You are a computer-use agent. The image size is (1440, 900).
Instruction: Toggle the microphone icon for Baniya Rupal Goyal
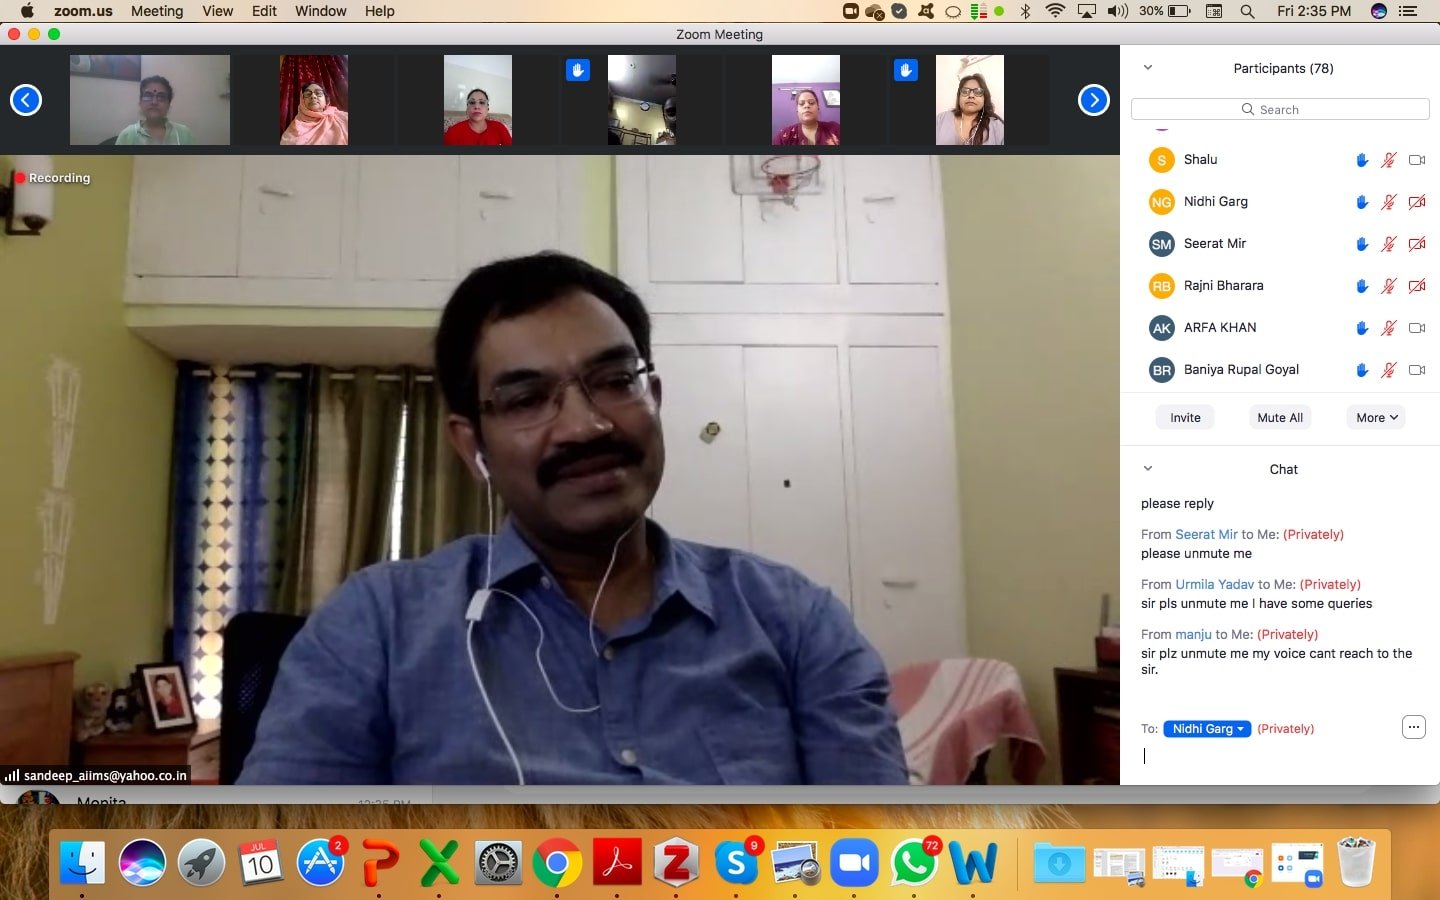1388,370
